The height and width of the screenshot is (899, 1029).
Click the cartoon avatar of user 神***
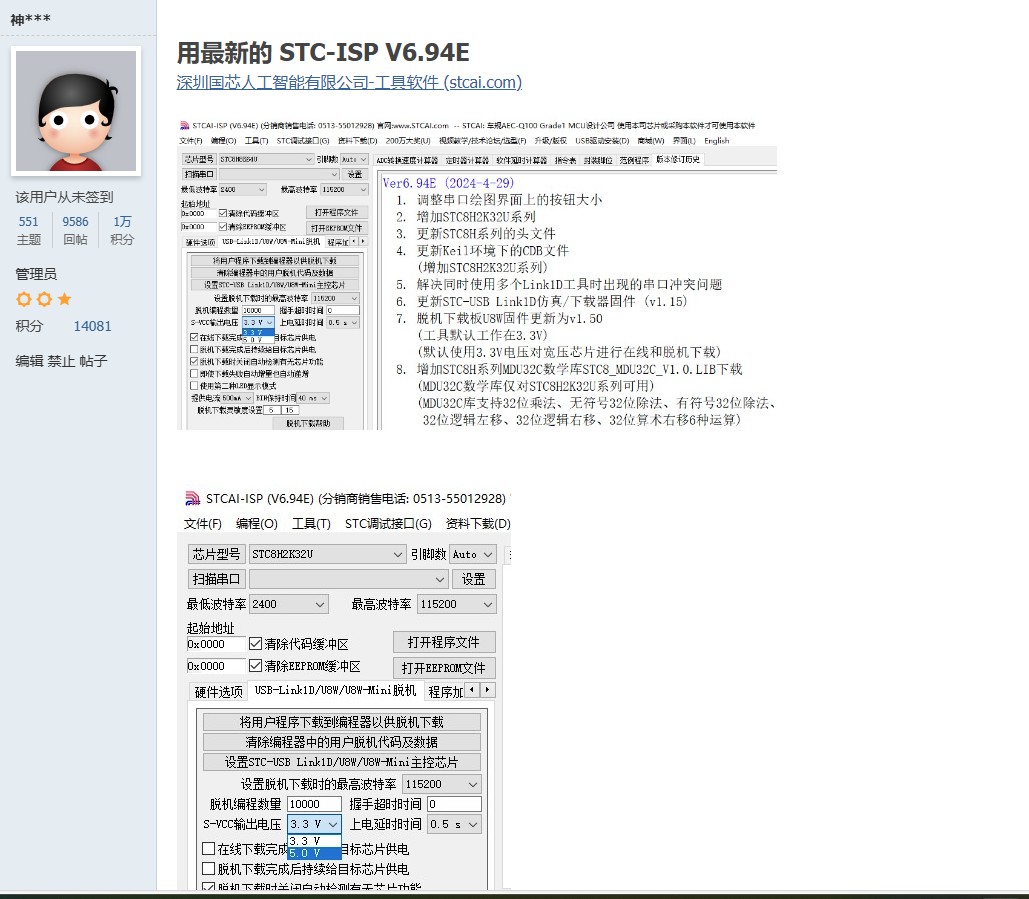(76, 111)
